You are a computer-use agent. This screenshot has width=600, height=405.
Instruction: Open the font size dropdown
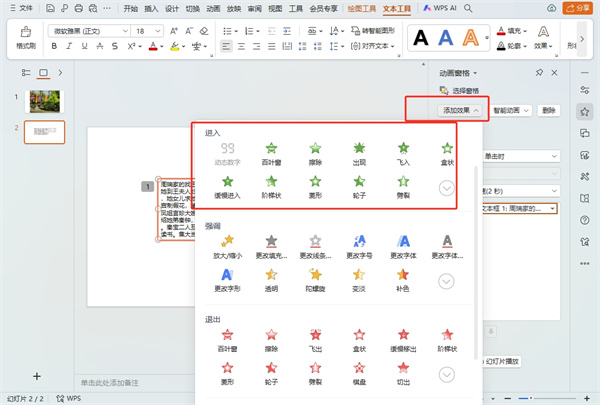pos(158,31)
